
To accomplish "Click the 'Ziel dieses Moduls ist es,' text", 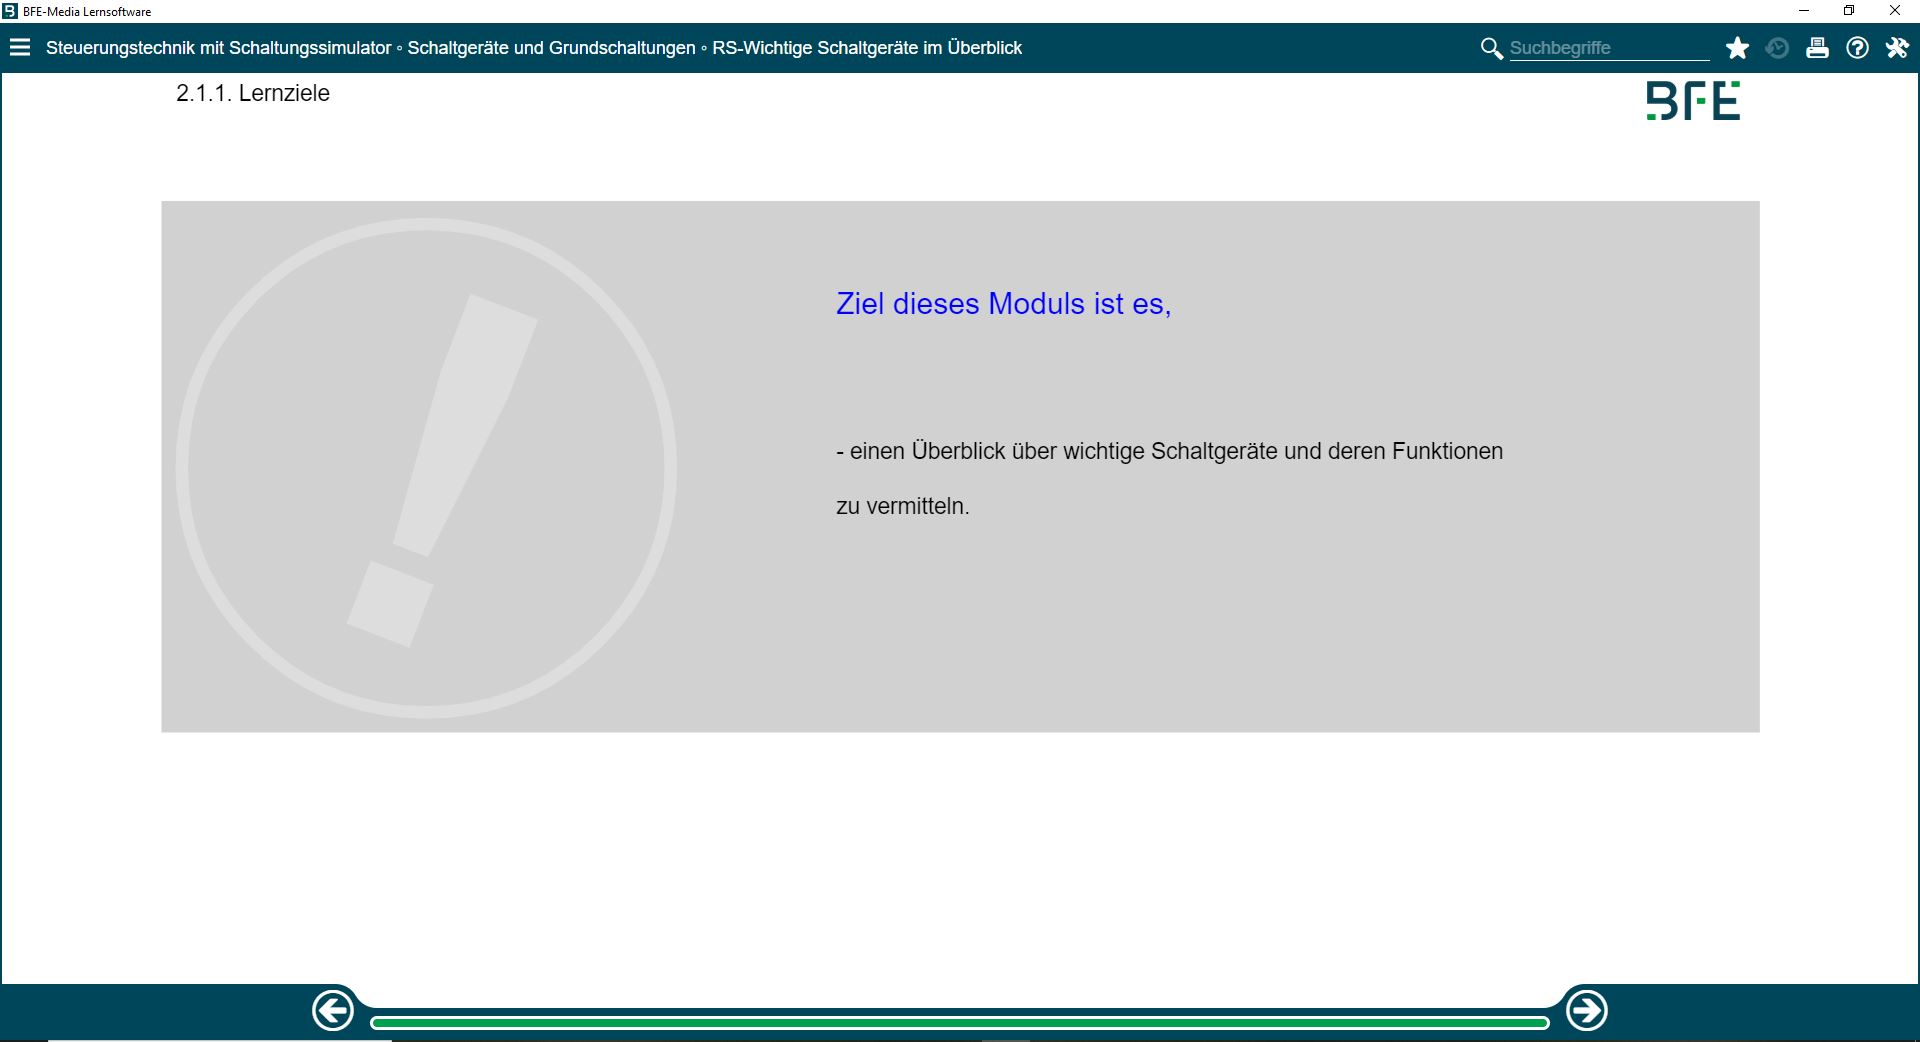I will click(1003, 304).
